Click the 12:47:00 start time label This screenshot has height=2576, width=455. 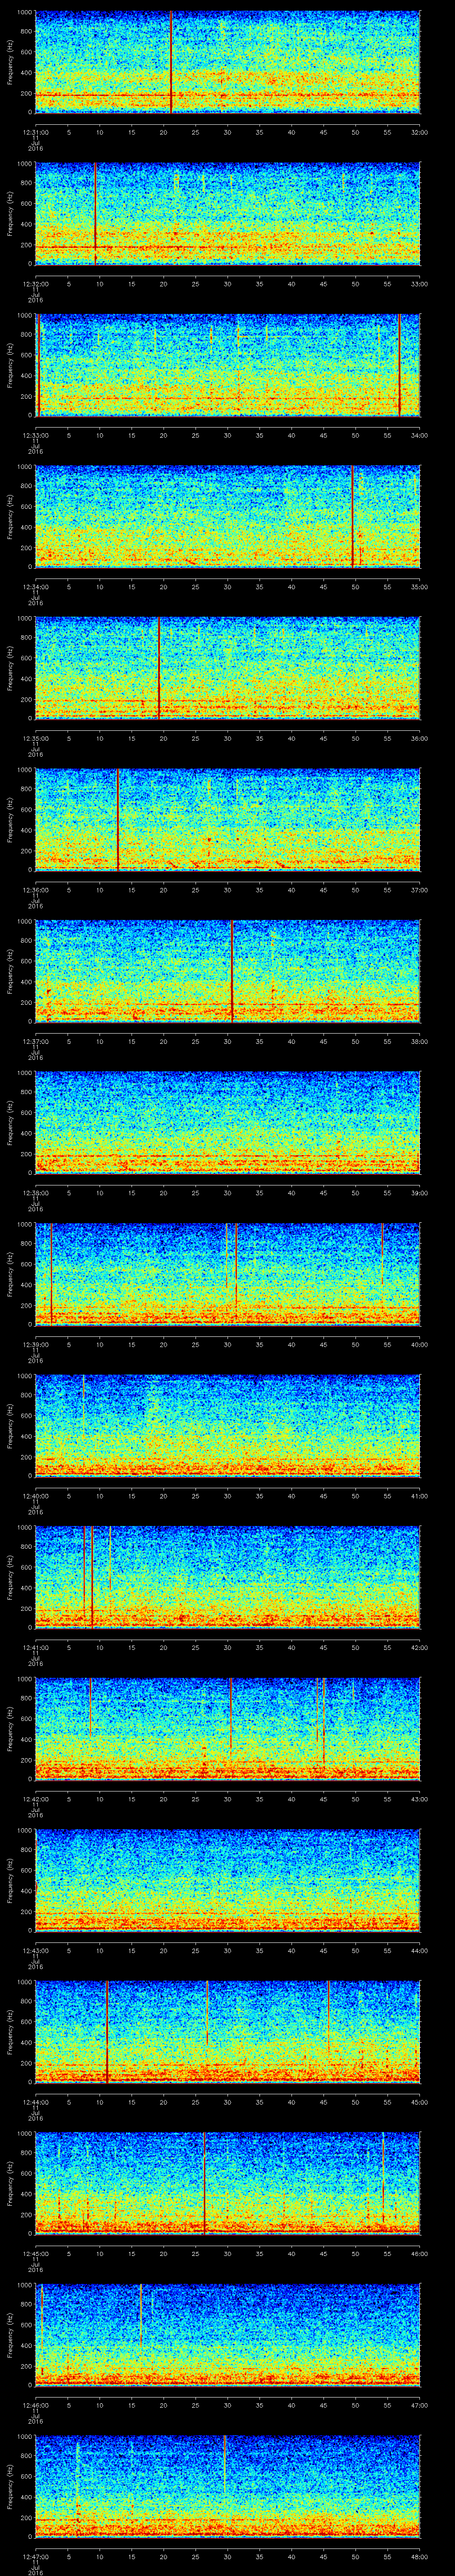[35, 2556]
